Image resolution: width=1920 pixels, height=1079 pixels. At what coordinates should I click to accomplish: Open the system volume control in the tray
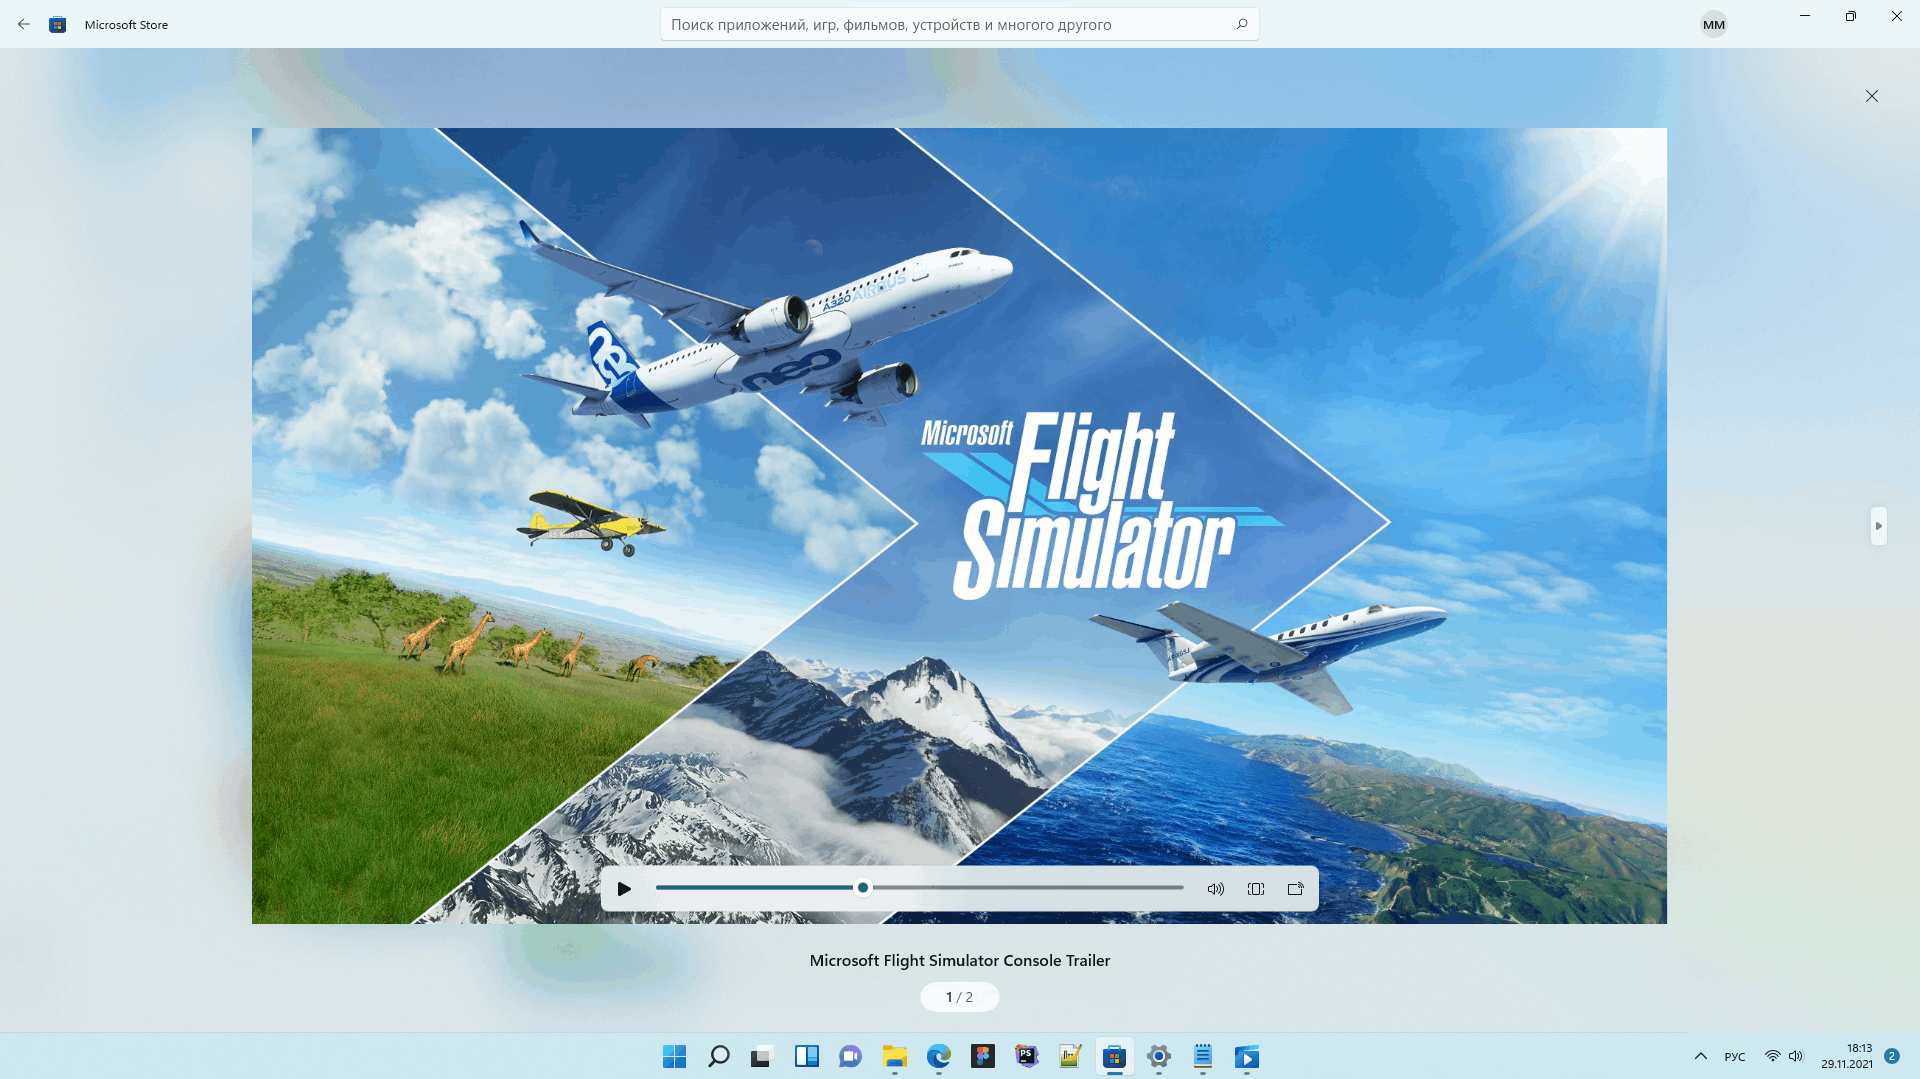[1796, 1056]
